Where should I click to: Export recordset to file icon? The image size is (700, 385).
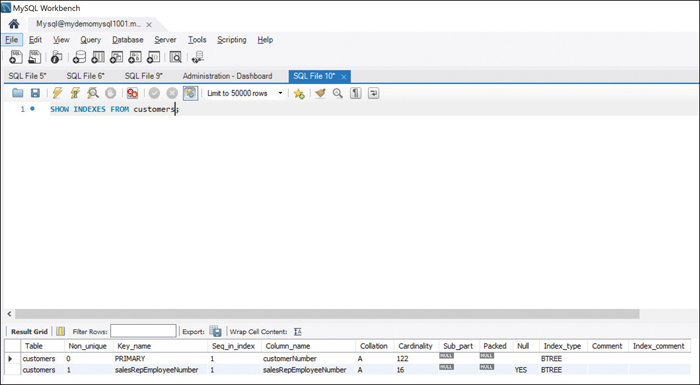pyautogui.click(x=215, y=331)
